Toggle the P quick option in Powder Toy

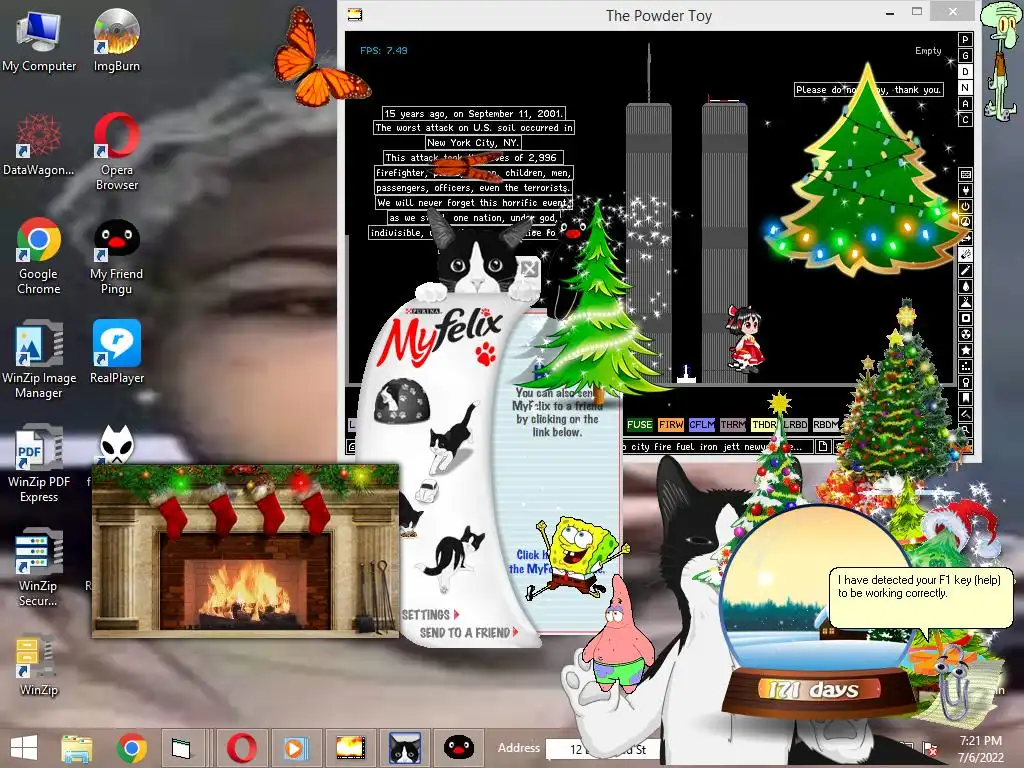click(965, 39)
